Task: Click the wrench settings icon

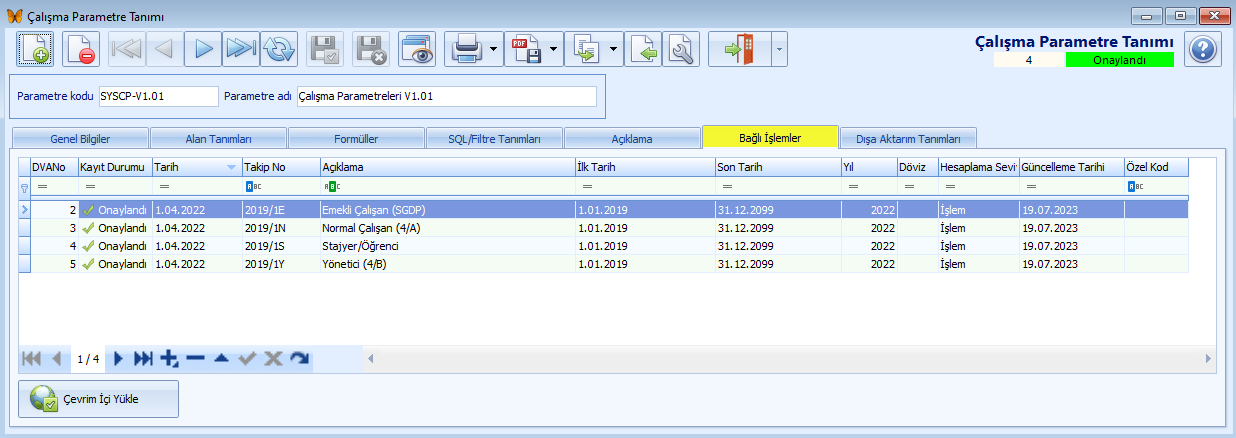Action: [x=680, y=49]
